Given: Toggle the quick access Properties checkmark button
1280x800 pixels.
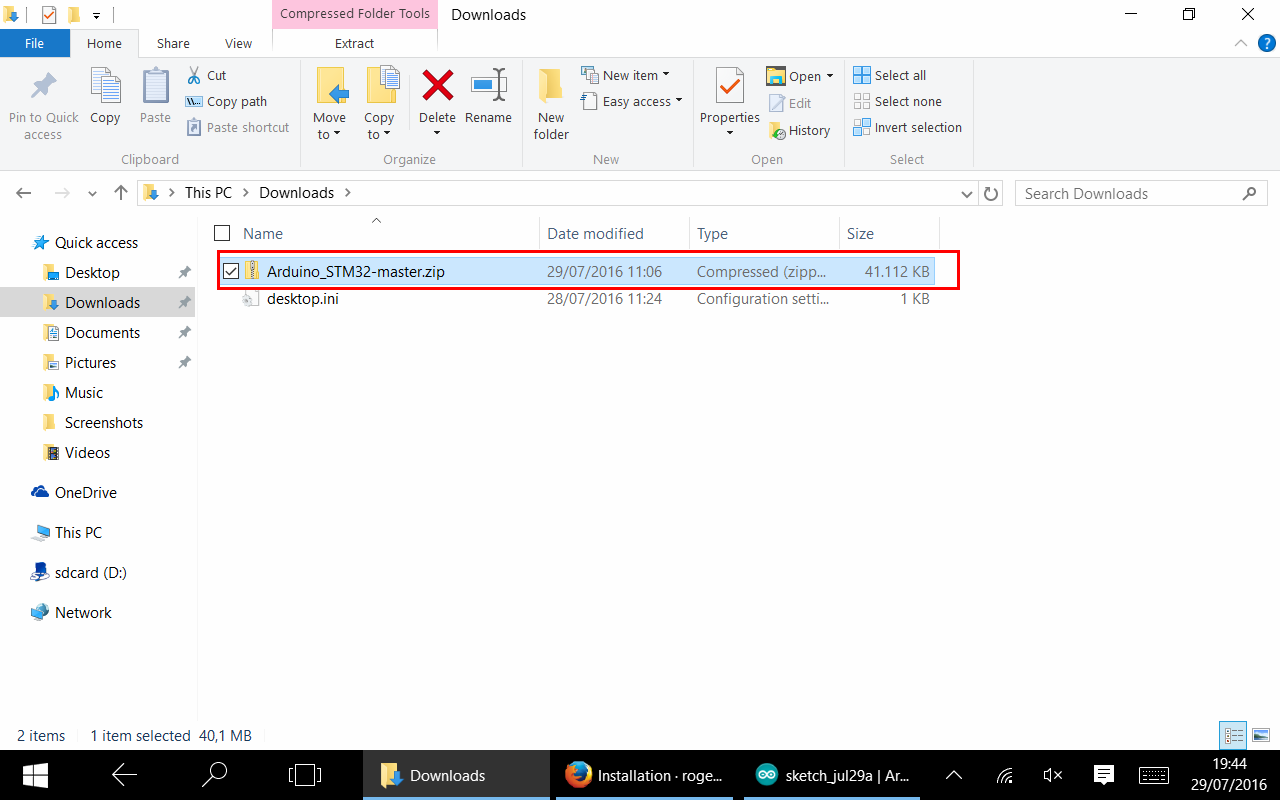Looking at the screenshot, I should pyautogui.click(x=49, y=15).
